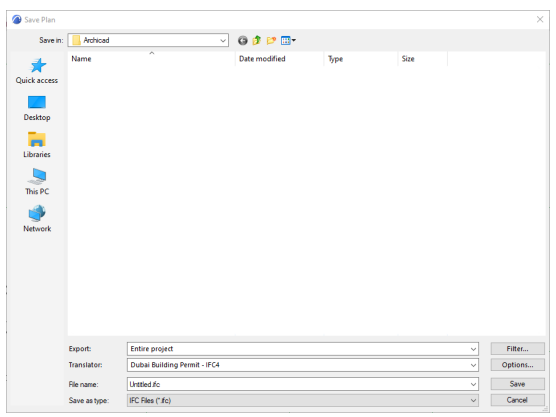Expand the Save in Archicad dropdown

(x=148, y=40)
